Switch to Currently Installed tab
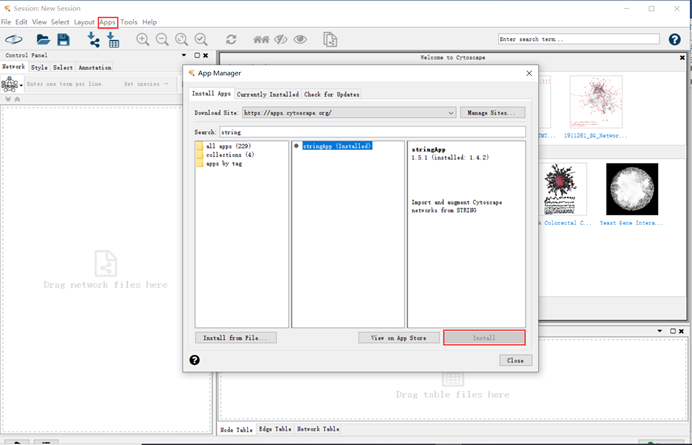Viewport: 692px width, 445px height. (x=267, y=94)
